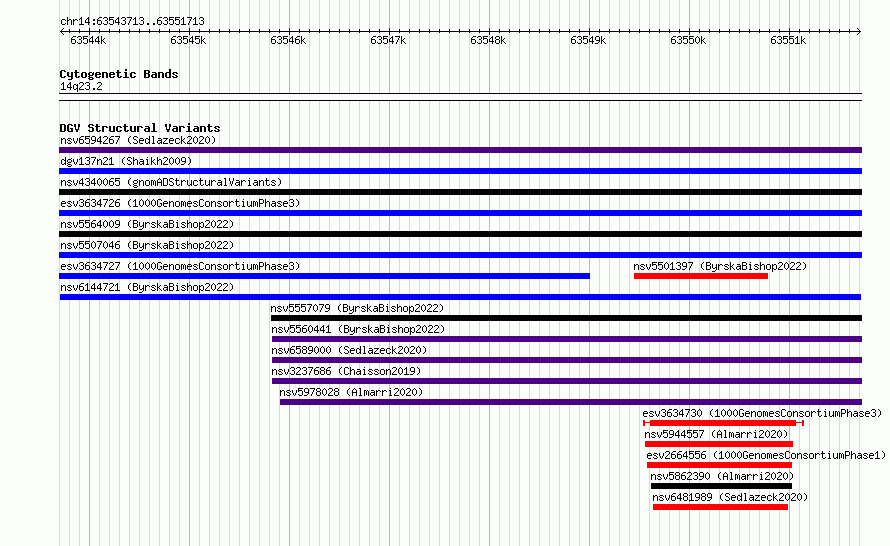The width and height of the screenshot is (890, 546).
Task: Click the black bar under nsv4340065
Action: coord(460,192)
